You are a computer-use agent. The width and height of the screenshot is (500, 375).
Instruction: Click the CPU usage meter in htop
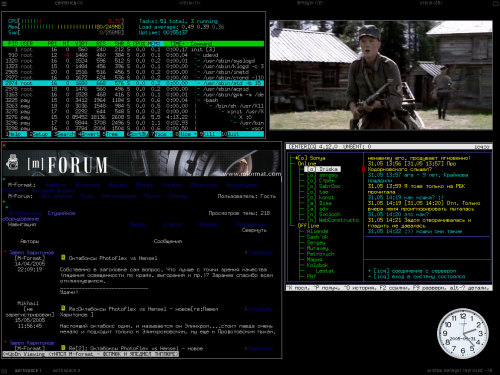click(x=66, y=21)
